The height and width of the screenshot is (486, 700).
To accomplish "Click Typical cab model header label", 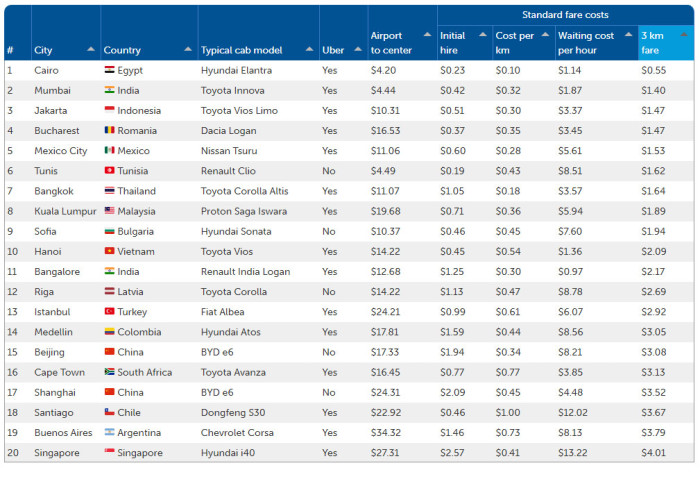I will [242, 50].
